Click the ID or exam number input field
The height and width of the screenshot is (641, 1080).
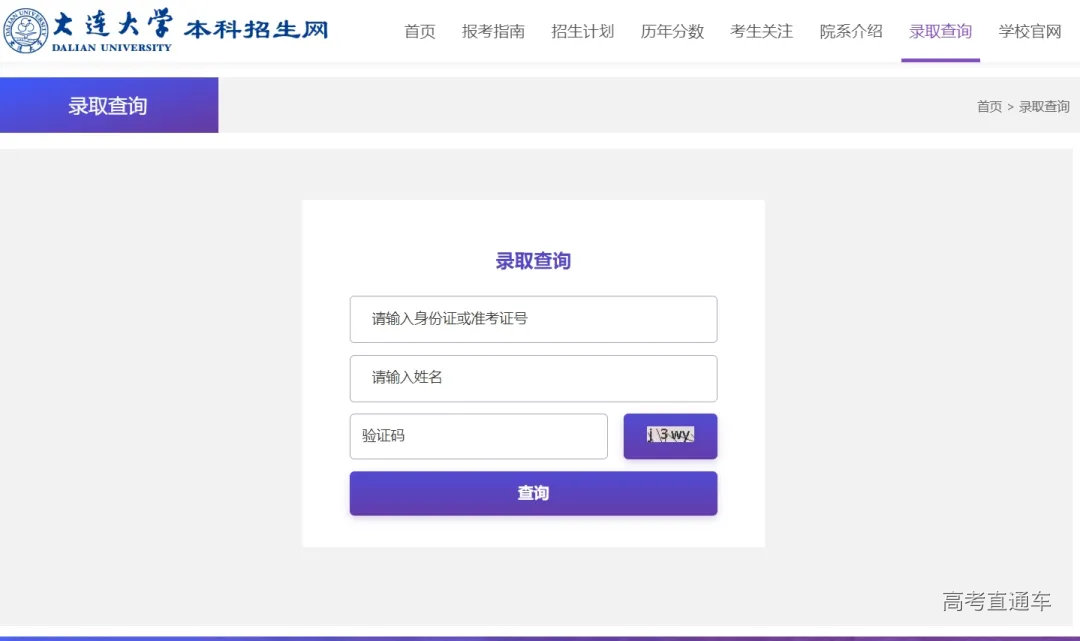click(533, 318)
